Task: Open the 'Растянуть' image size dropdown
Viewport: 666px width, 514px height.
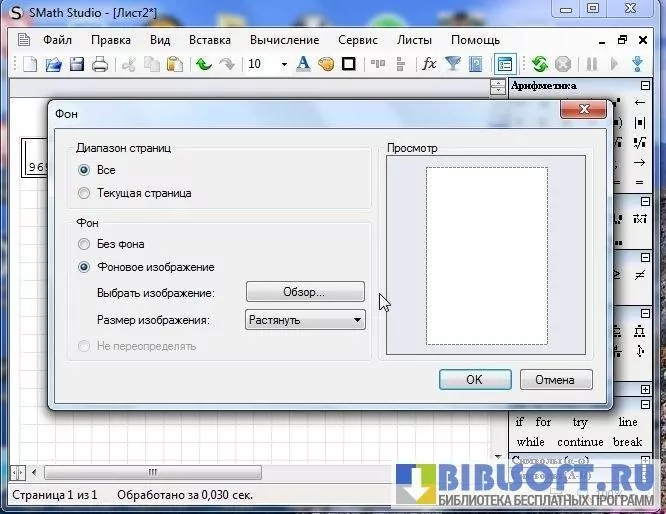Action: (305, 320)
